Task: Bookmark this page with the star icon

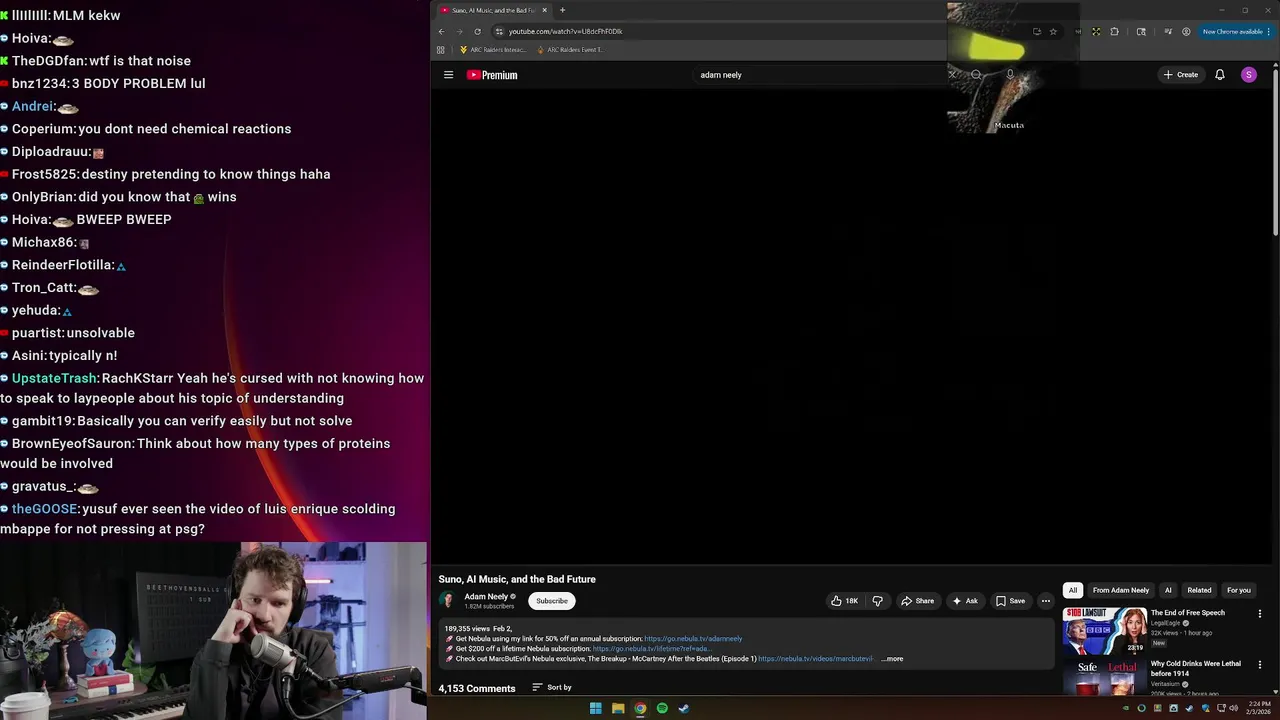Action: pos(1053,31)
